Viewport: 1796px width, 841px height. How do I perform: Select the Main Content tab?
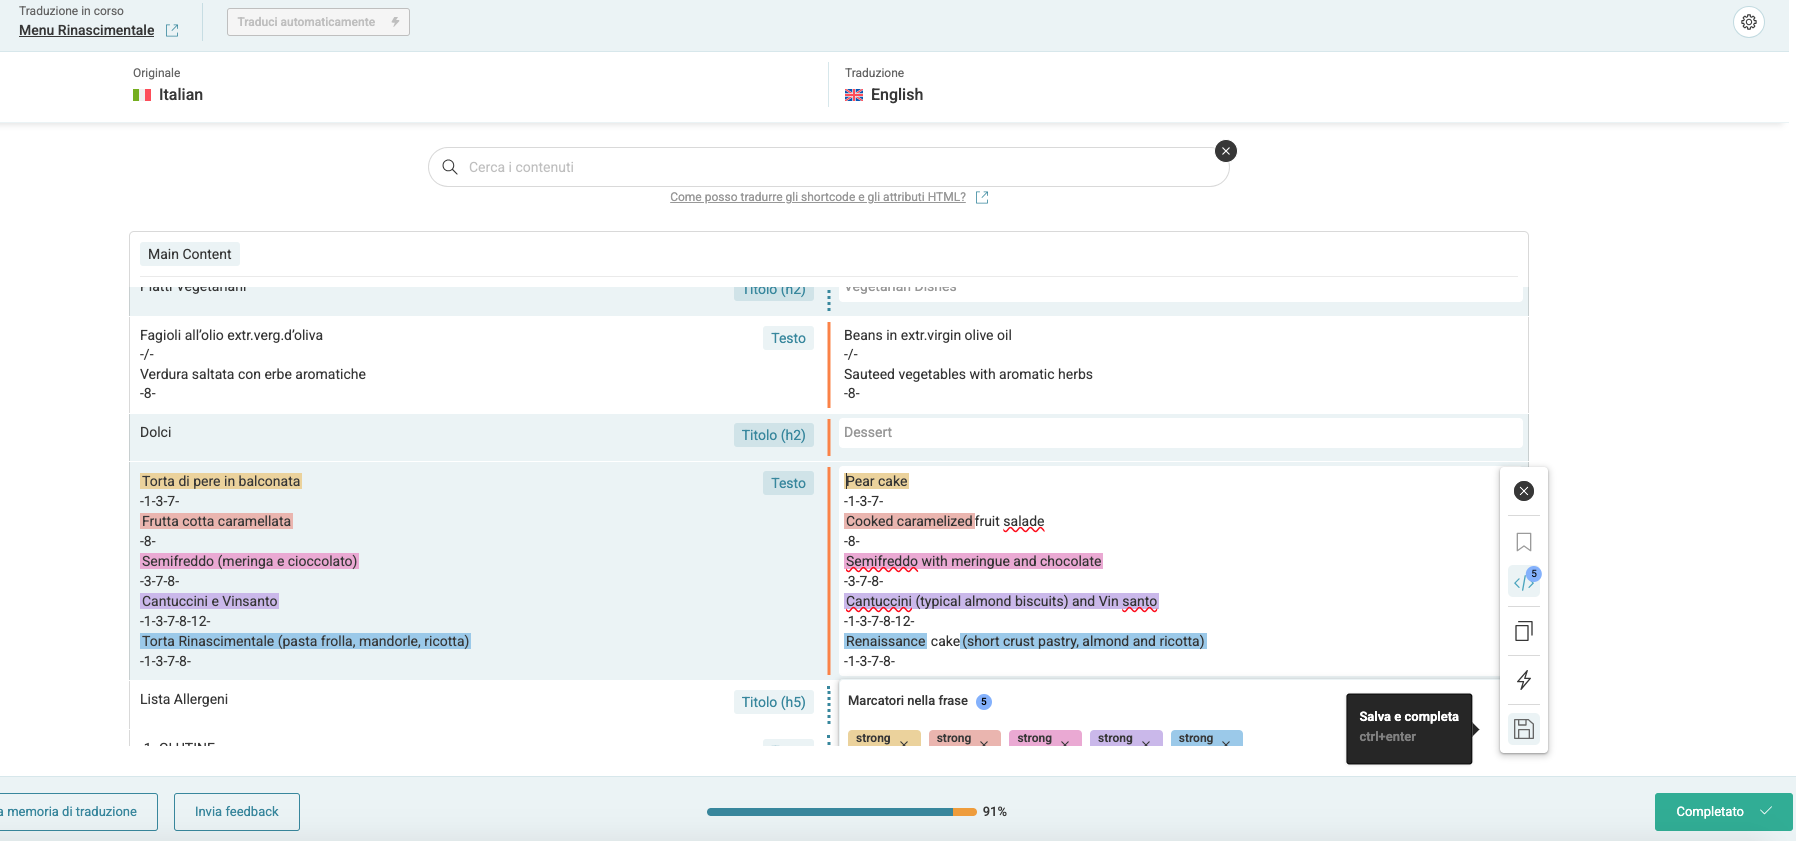pos(189,254)
